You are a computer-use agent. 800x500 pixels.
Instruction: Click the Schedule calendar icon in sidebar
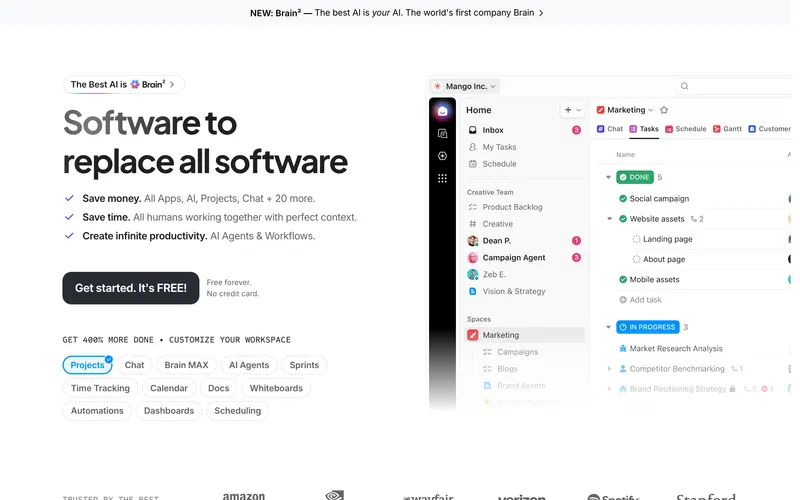click(x=473, y=164)
